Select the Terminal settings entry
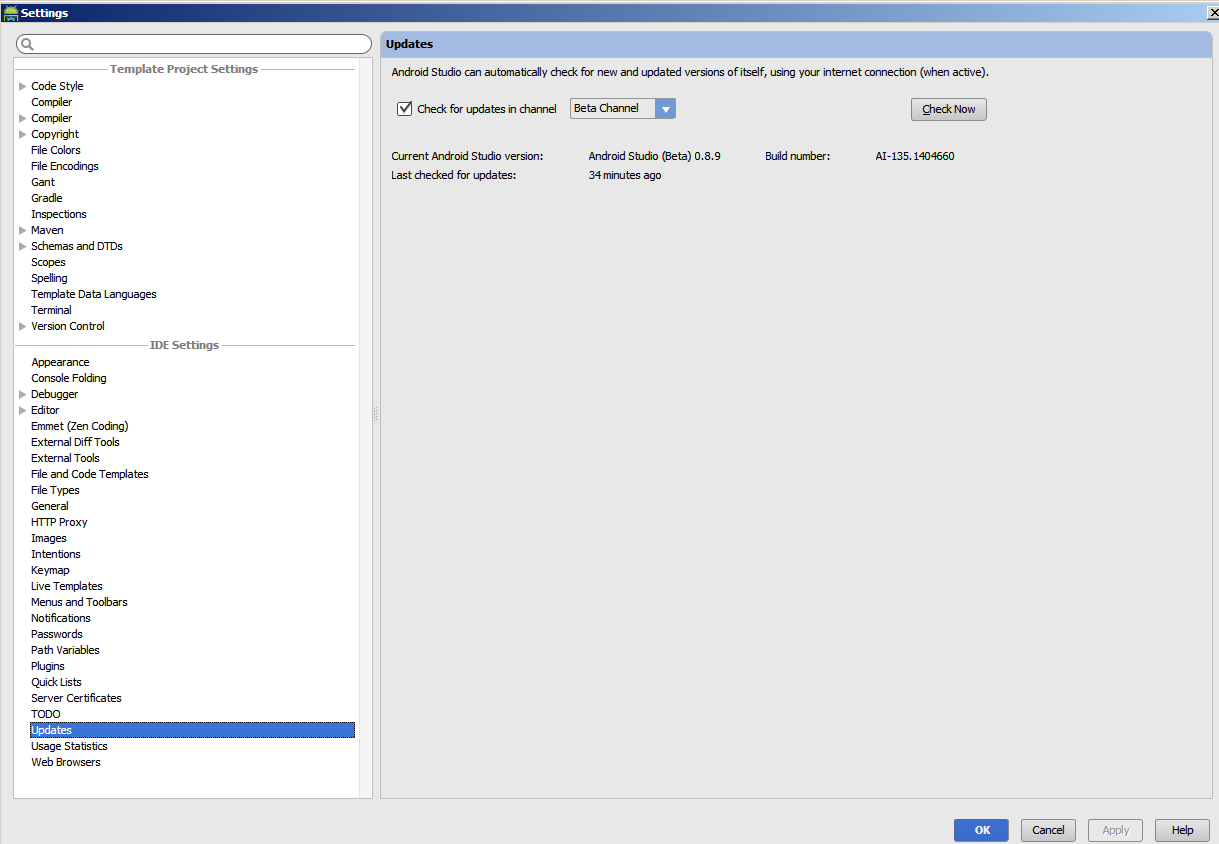 coord(51,310)
